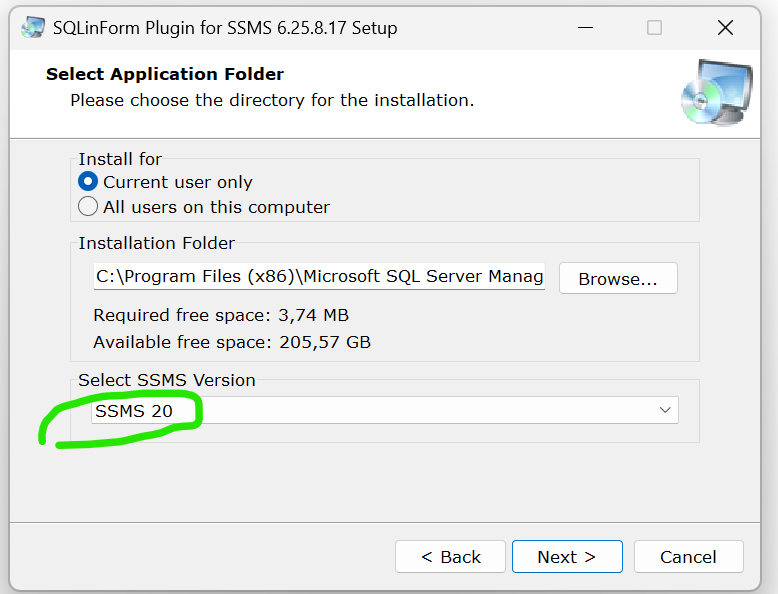Click the Required free space text

tap(221, 315)
